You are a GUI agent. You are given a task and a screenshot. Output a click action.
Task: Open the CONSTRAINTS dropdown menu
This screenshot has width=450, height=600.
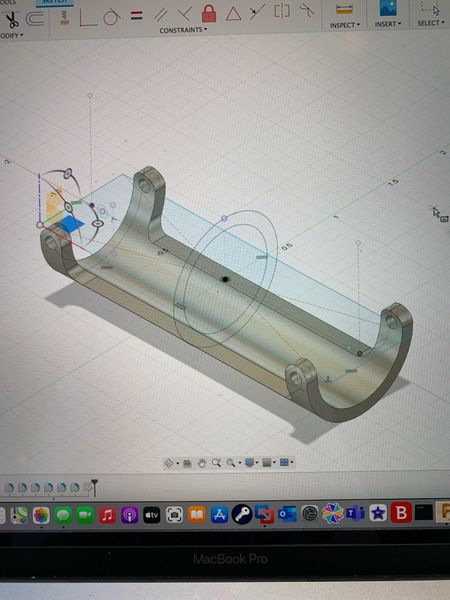[x=183, y=30]
